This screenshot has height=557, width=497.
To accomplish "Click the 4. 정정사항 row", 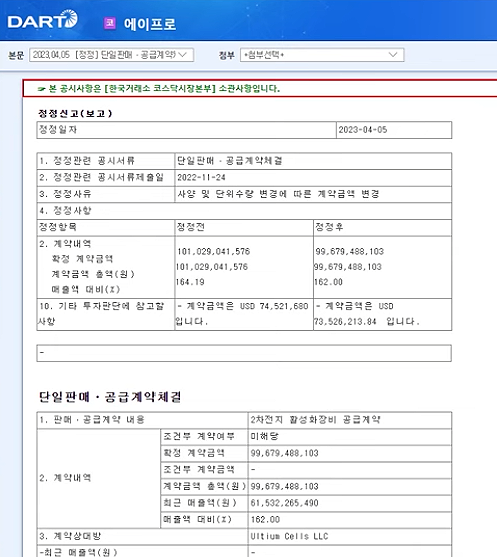I will tap(244, 211).
